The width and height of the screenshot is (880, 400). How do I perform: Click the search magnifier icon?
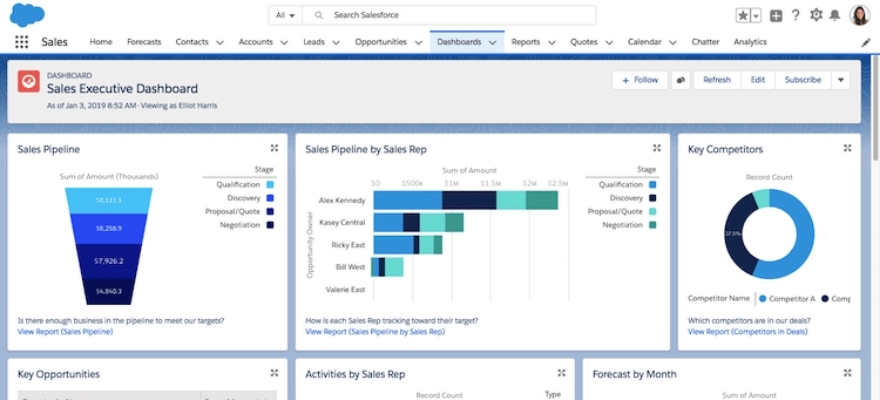(x=318, y=16)
